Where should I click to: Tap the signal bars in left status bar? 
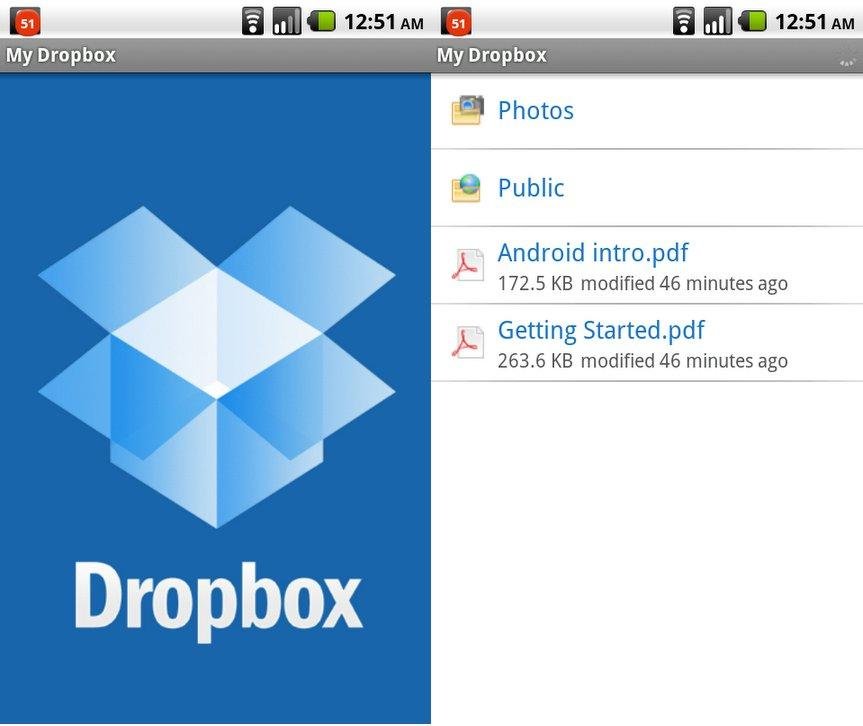pos(286,22)
